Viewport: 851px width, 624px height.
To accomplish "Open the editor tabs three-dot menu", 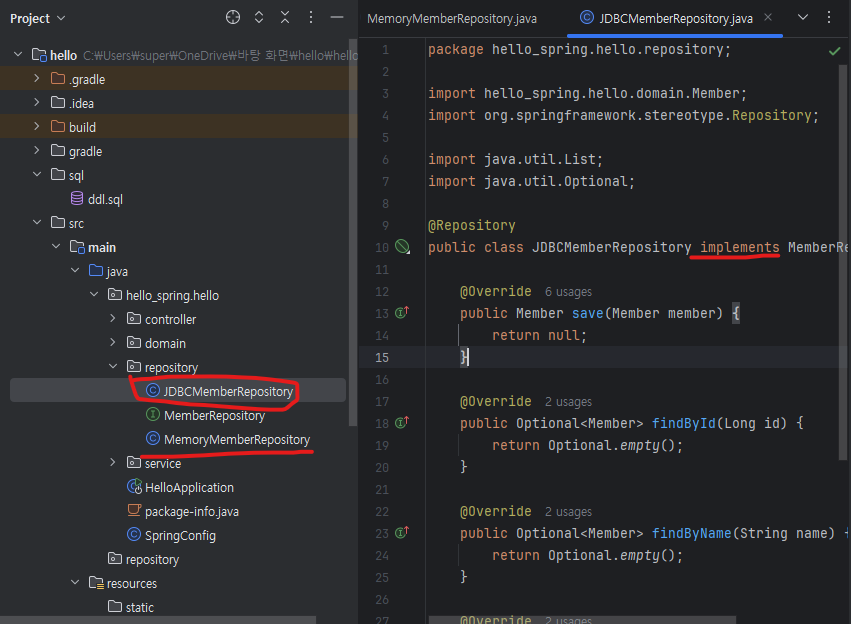I will 828,18.
